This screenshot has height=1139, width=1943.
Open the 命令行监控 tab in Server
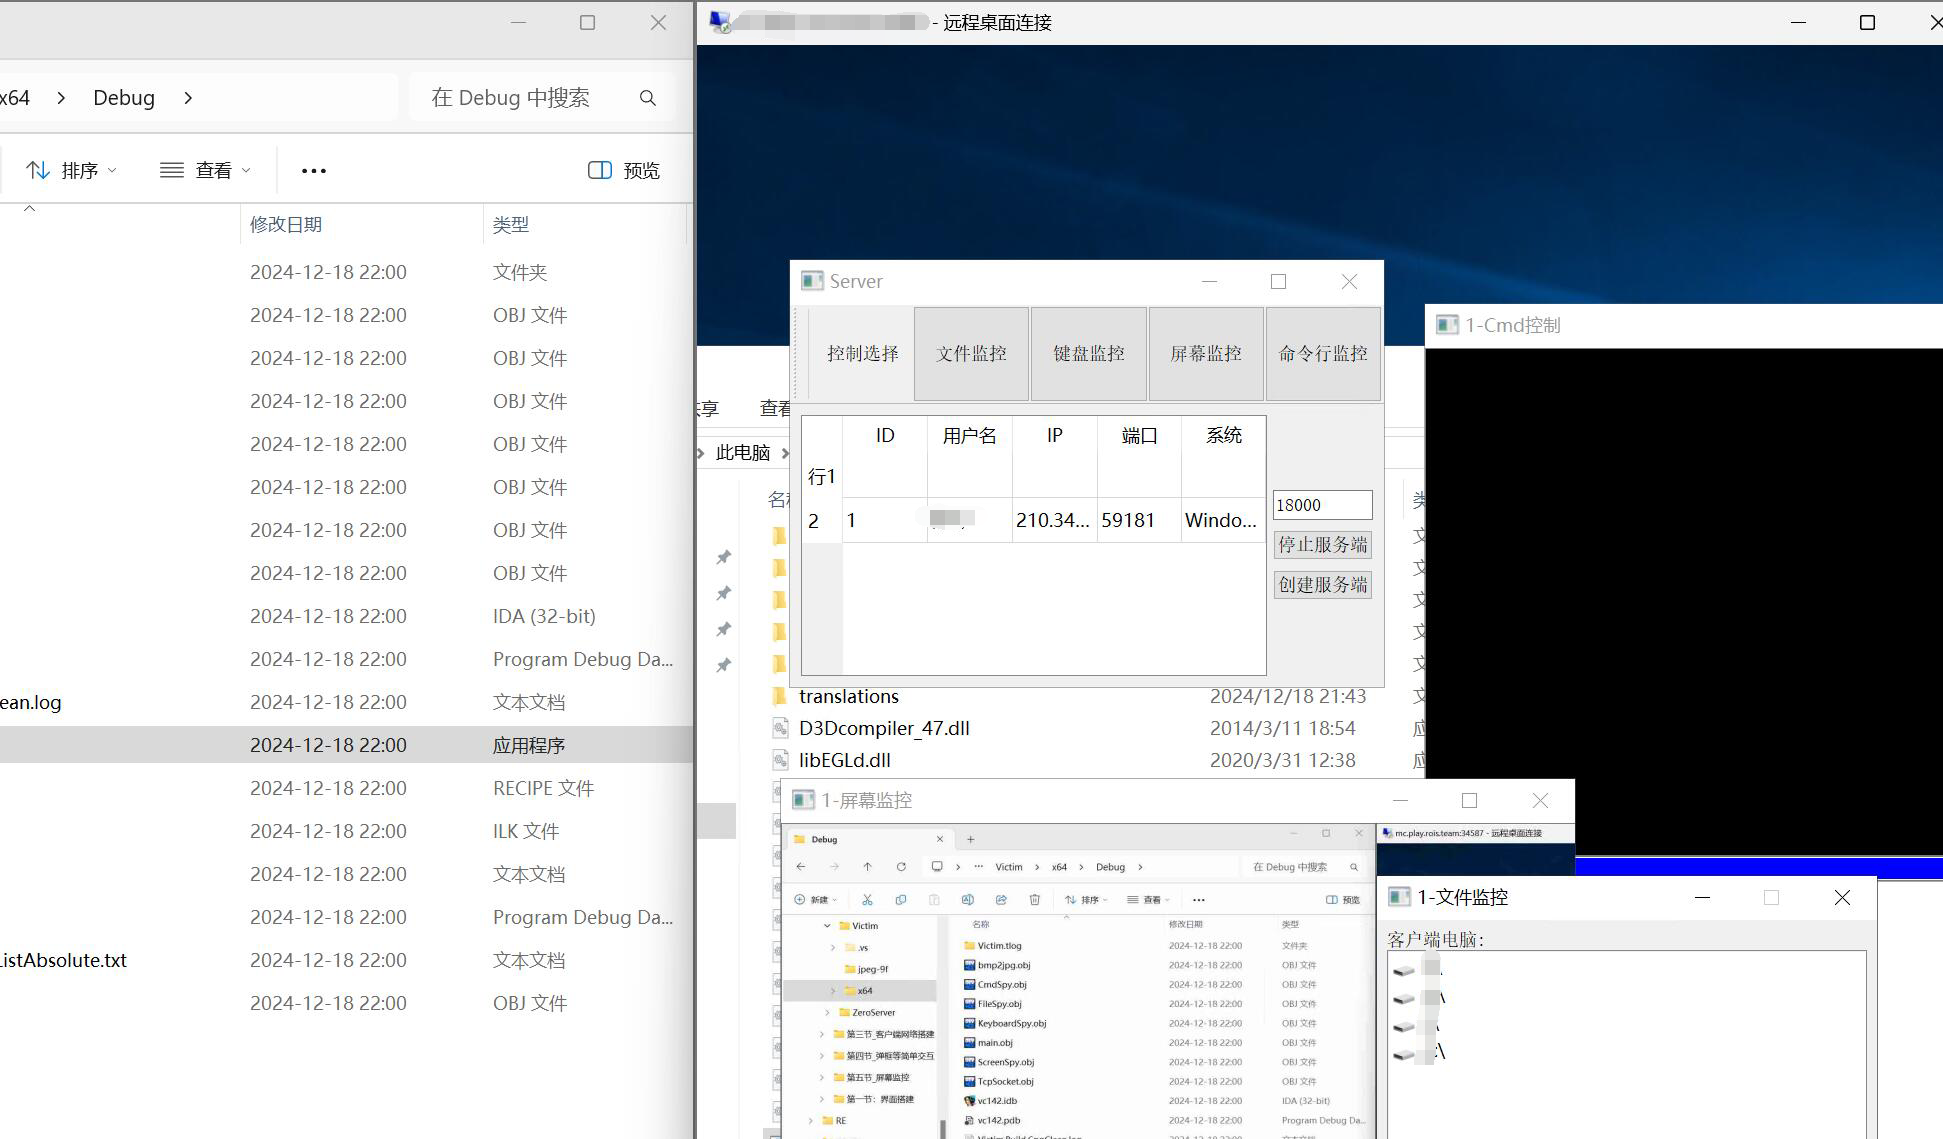click(1323, 354)
